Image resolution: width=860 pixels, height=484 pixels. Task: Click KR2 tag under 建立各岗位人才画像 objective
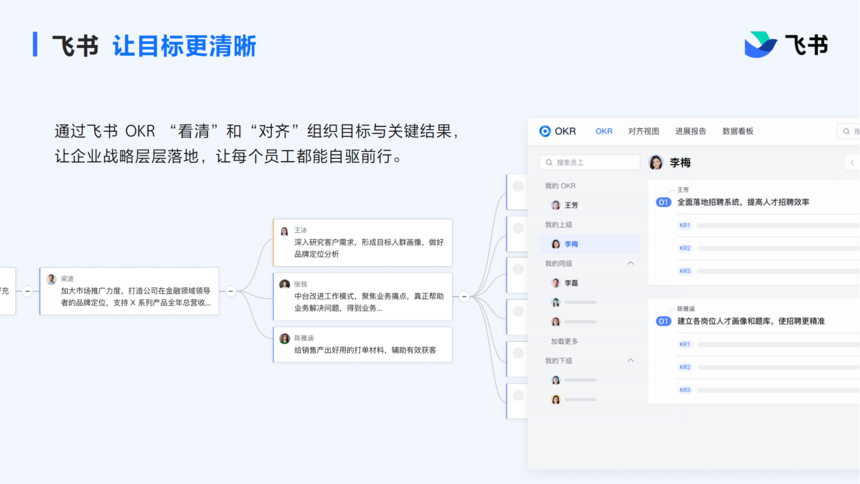(685, 367)
